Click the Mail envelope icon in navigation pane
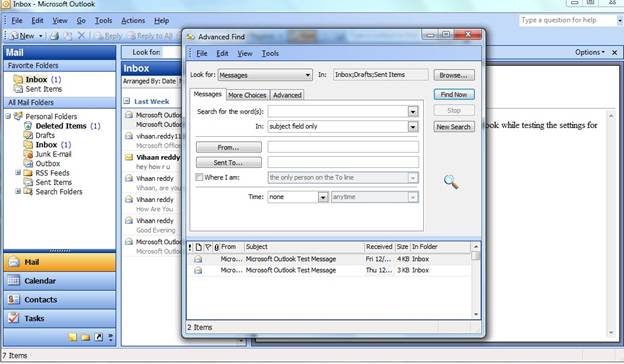Screen dimensions: 624x364 click(14, 262)
